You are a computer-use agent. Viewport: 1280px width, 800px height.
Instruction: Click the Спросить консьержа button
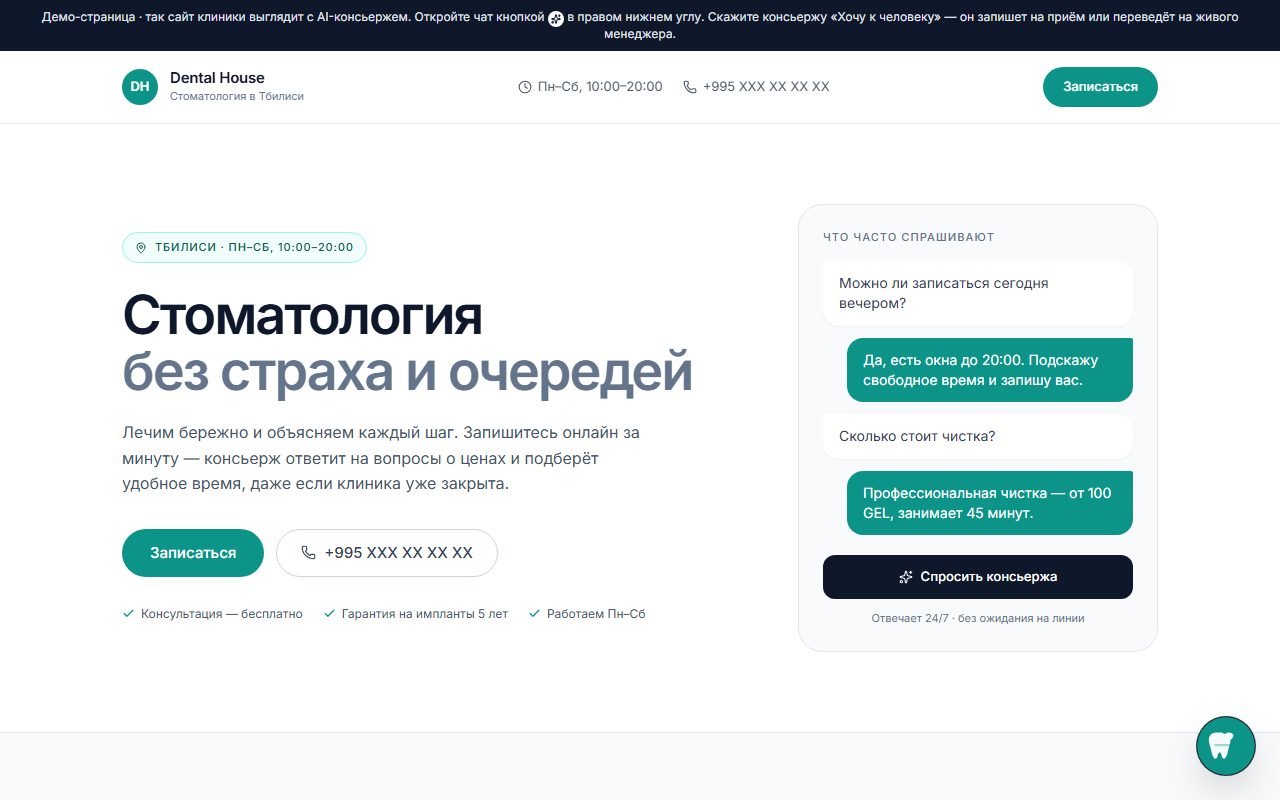(978, 577)
